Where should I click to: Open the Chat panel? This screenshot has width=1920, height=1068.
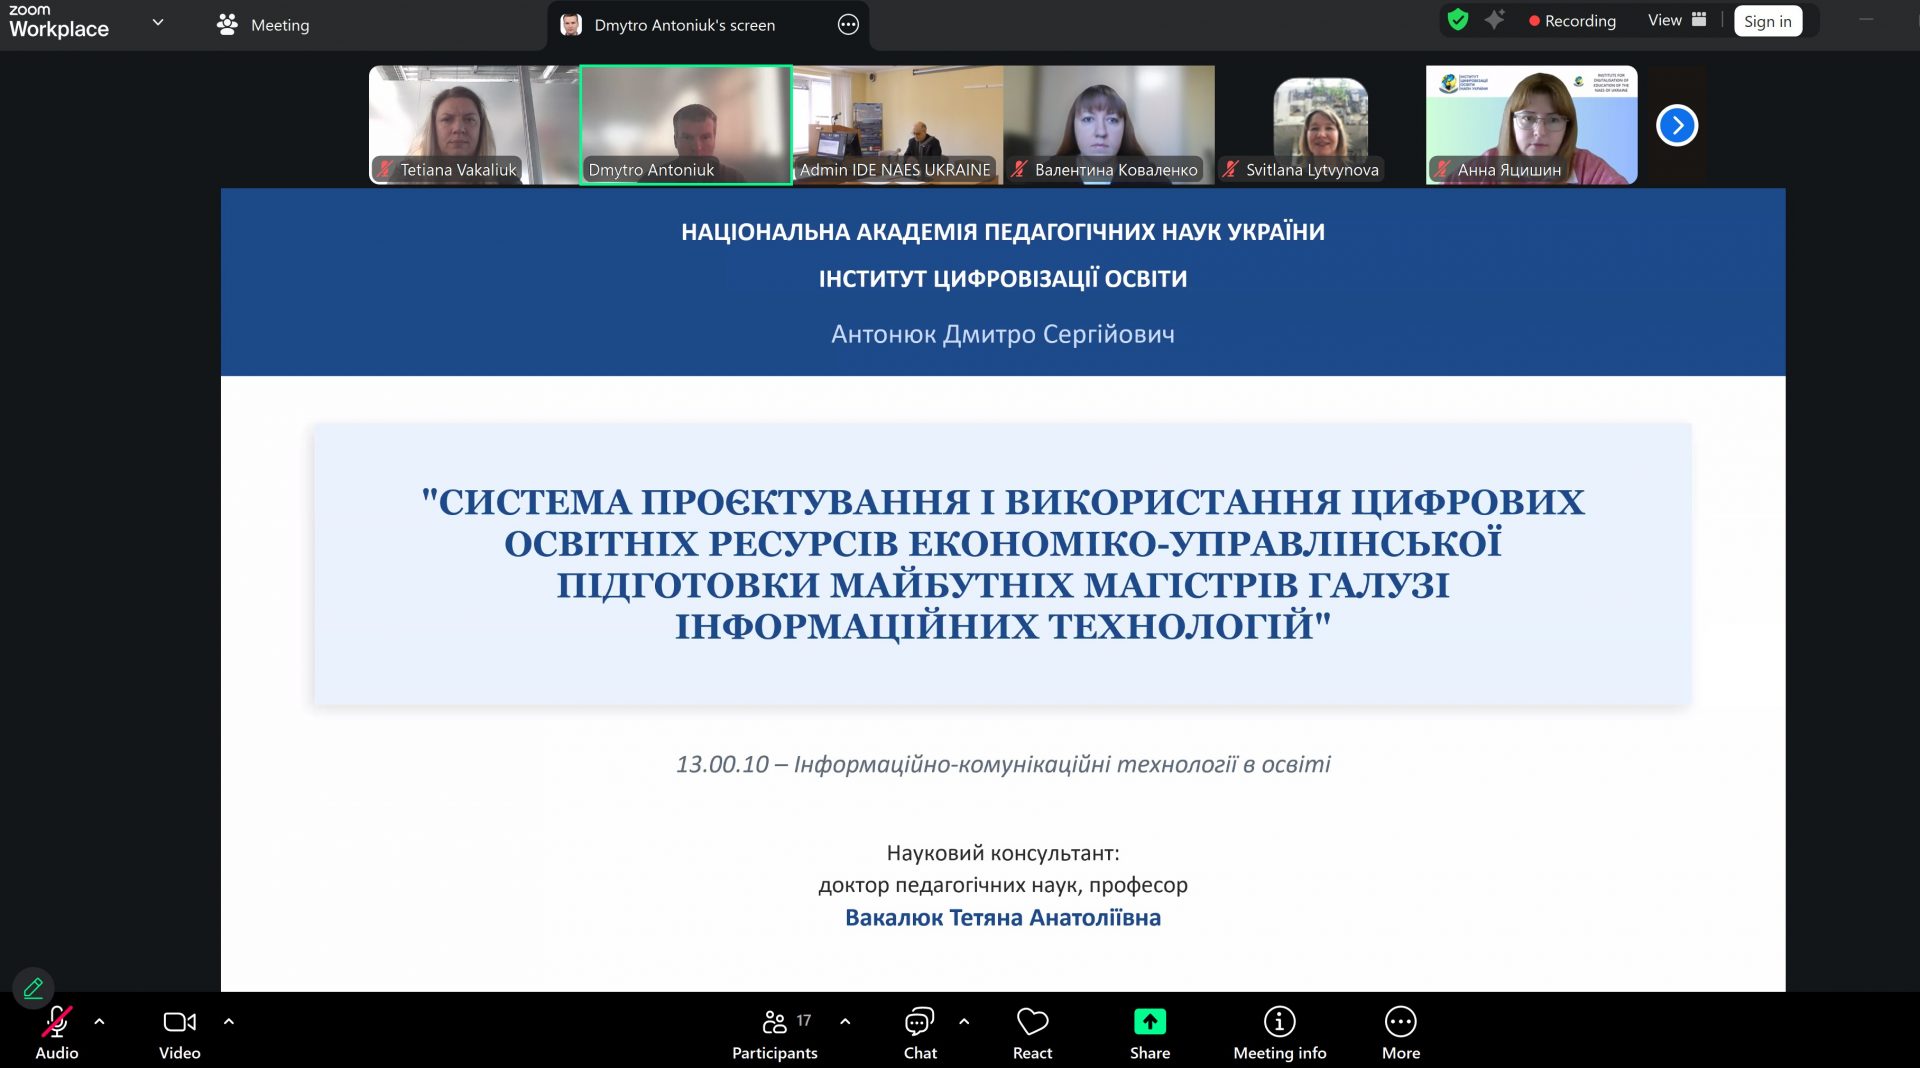pyautogui.click(x=919, y=1033)
